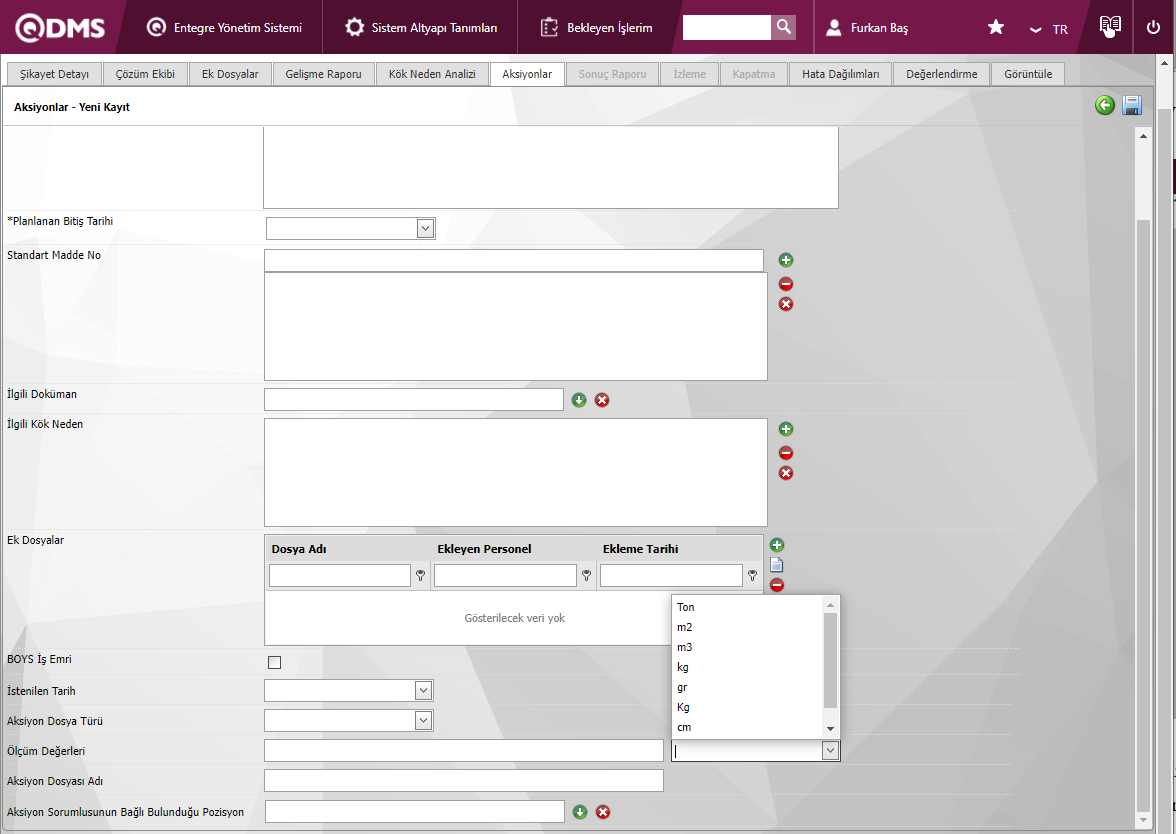Screen dimensions: 1176x834
Task: Open the favorites star icon
Action: pyautogui.click(x=996, y=27)
